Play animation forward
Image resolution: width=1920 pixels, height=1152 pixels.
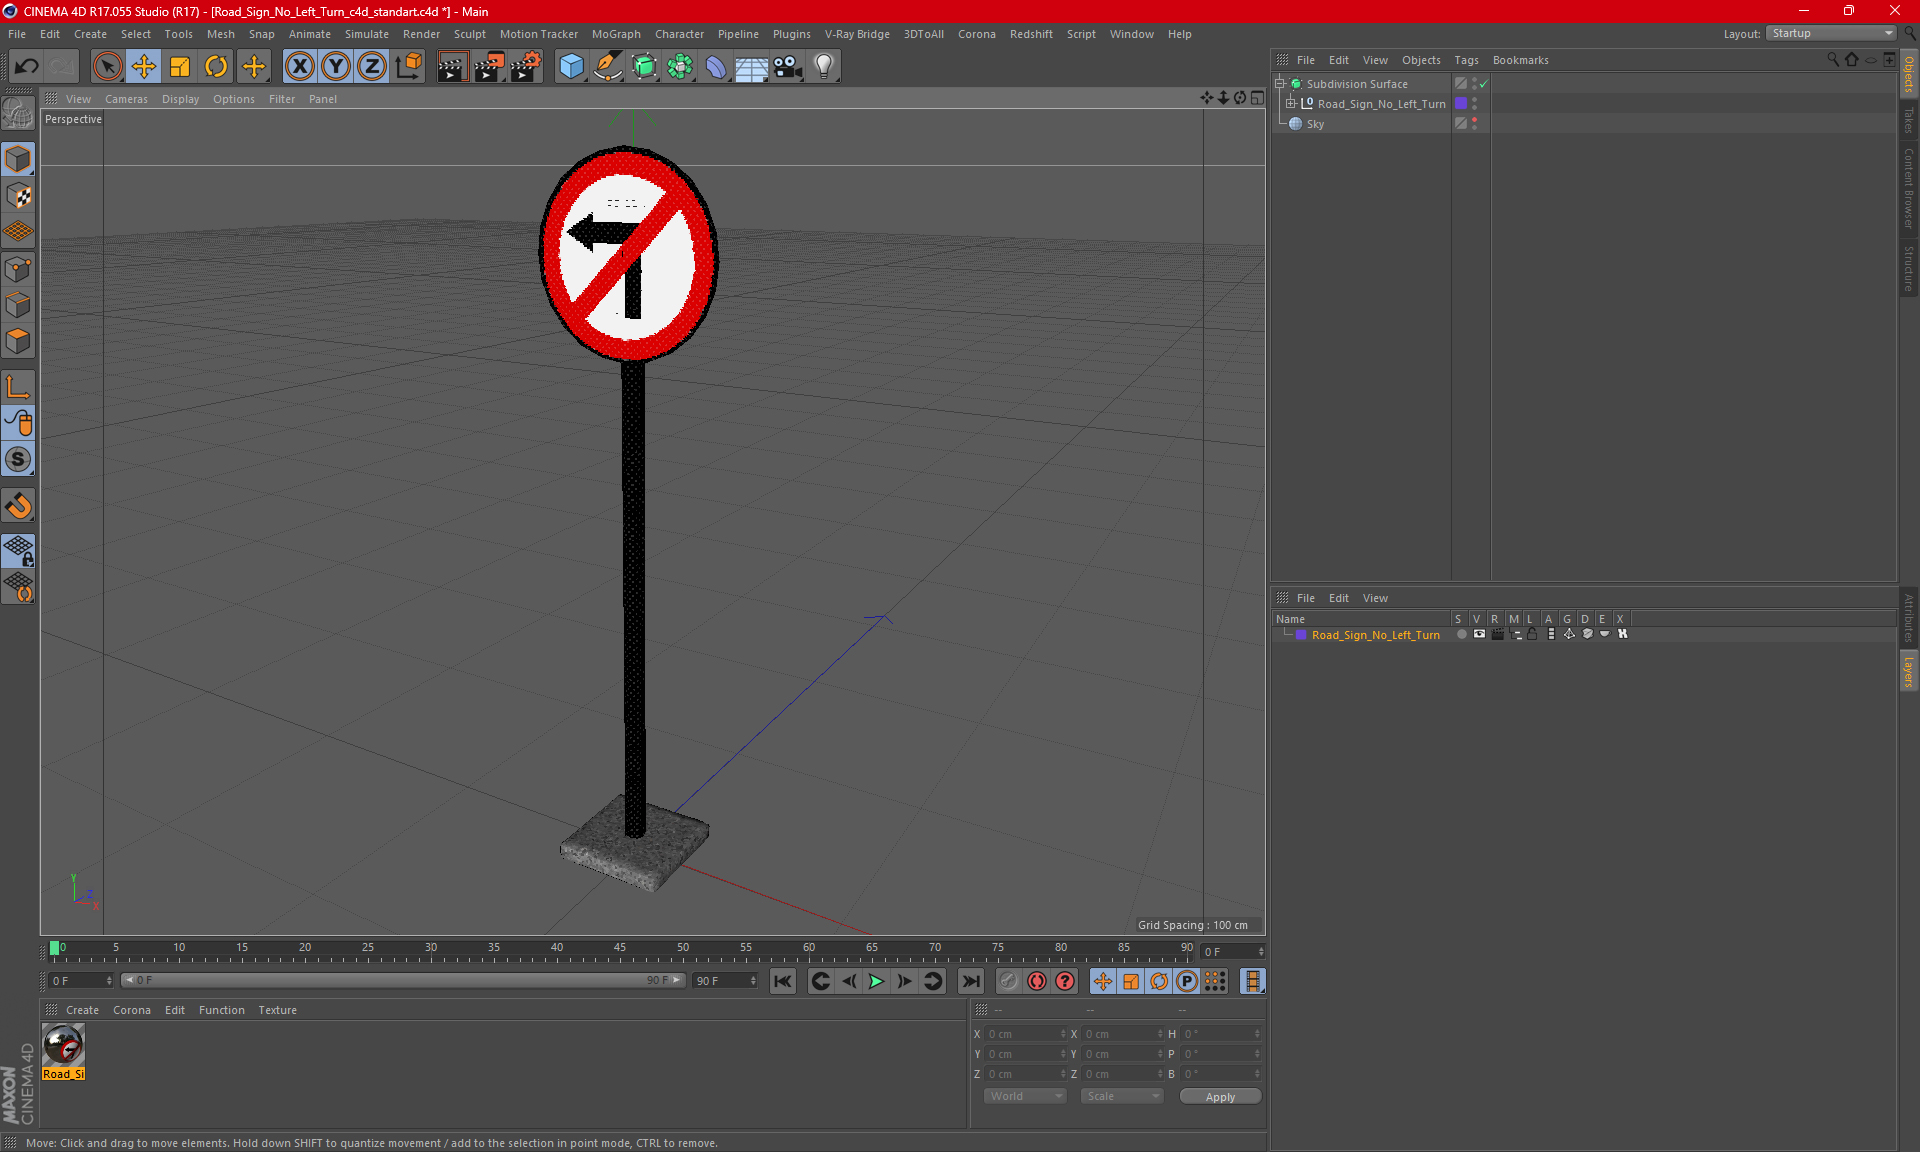(876, 981)
